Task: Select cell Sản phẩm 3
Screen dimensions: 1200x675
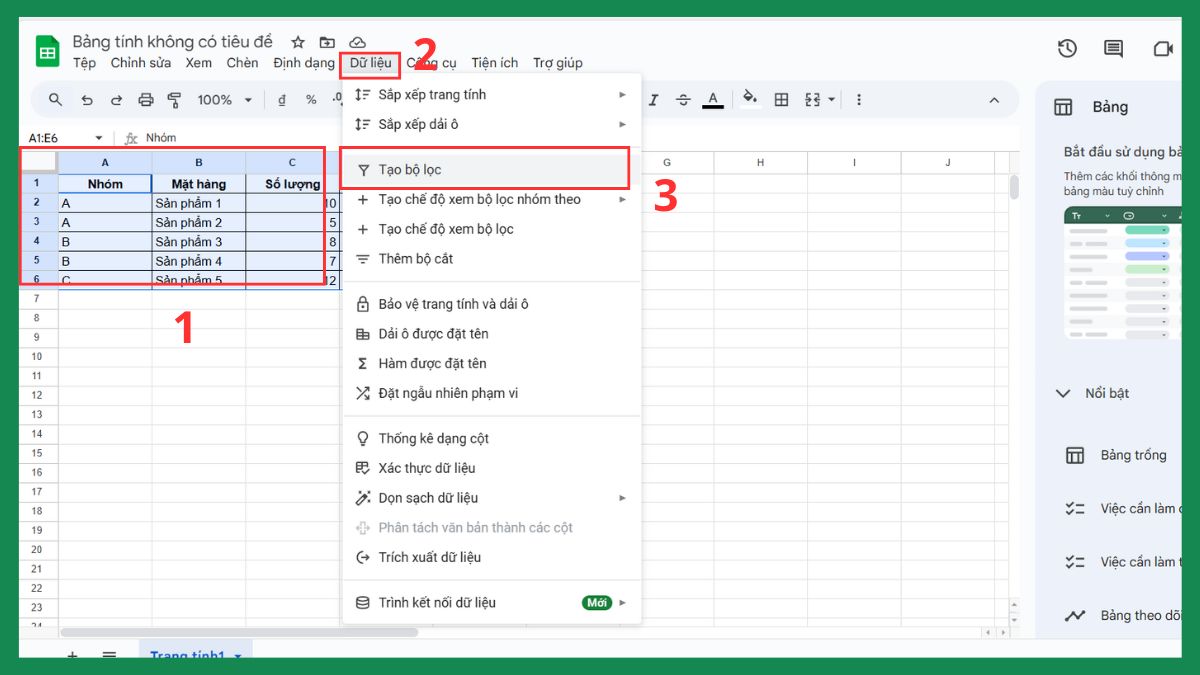Action: coord(199,242)
